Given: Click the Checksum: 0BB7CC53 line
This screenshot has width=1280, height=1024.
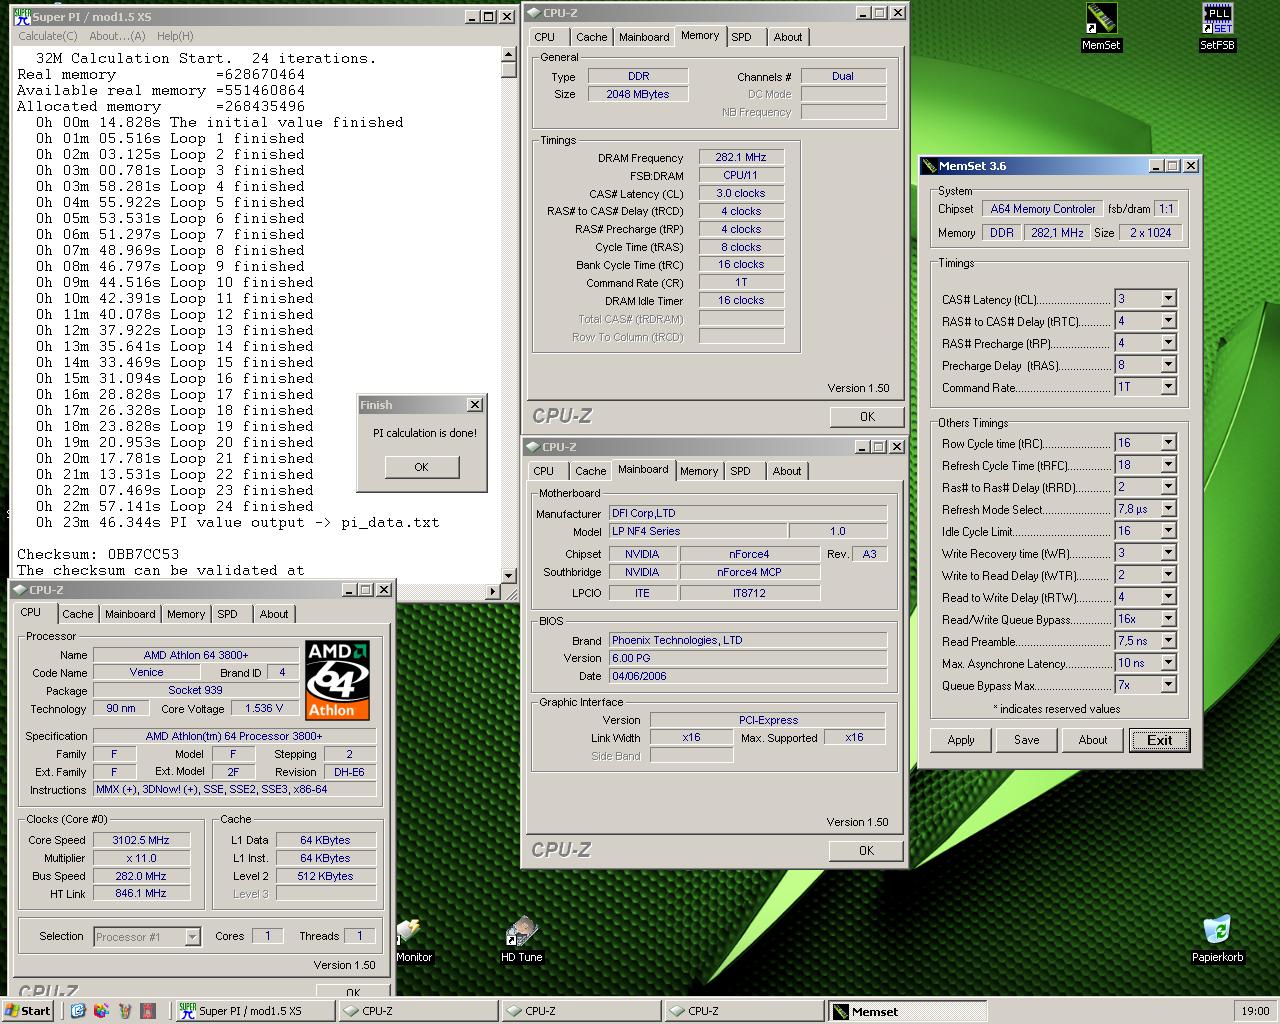Looking at the screenshot, I should click(x=98, y=554).
